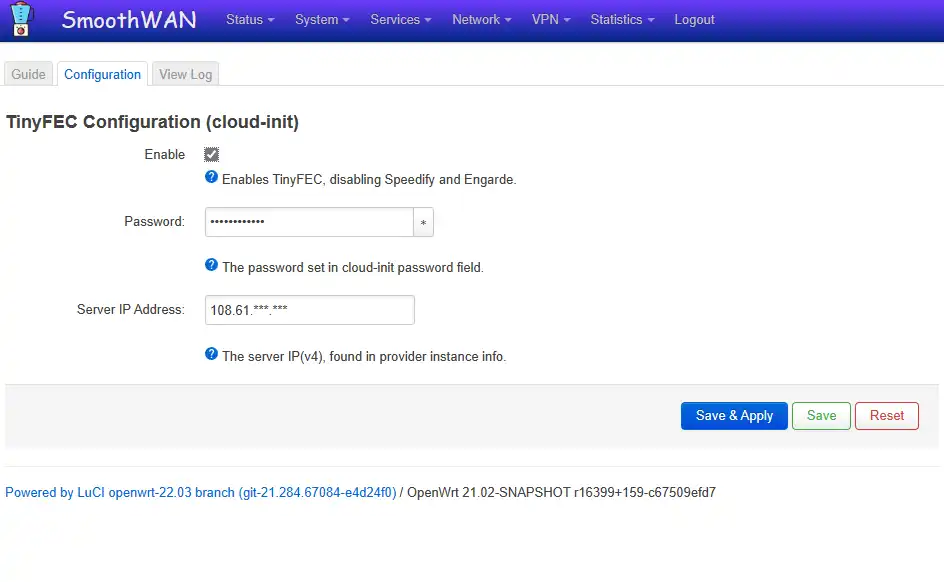Screen dimensions: 944x582
Task: Click the SmoothWAN blender logo icon
Action: [x=21, y=19]
